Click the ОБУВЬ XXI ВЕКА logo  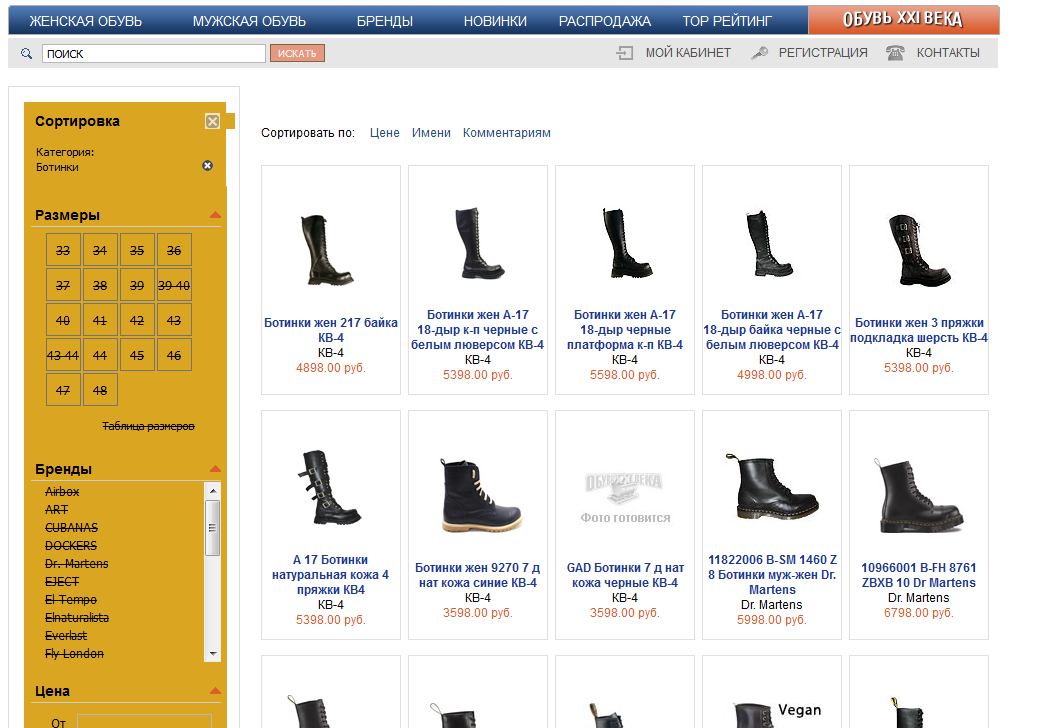(902, 20)
